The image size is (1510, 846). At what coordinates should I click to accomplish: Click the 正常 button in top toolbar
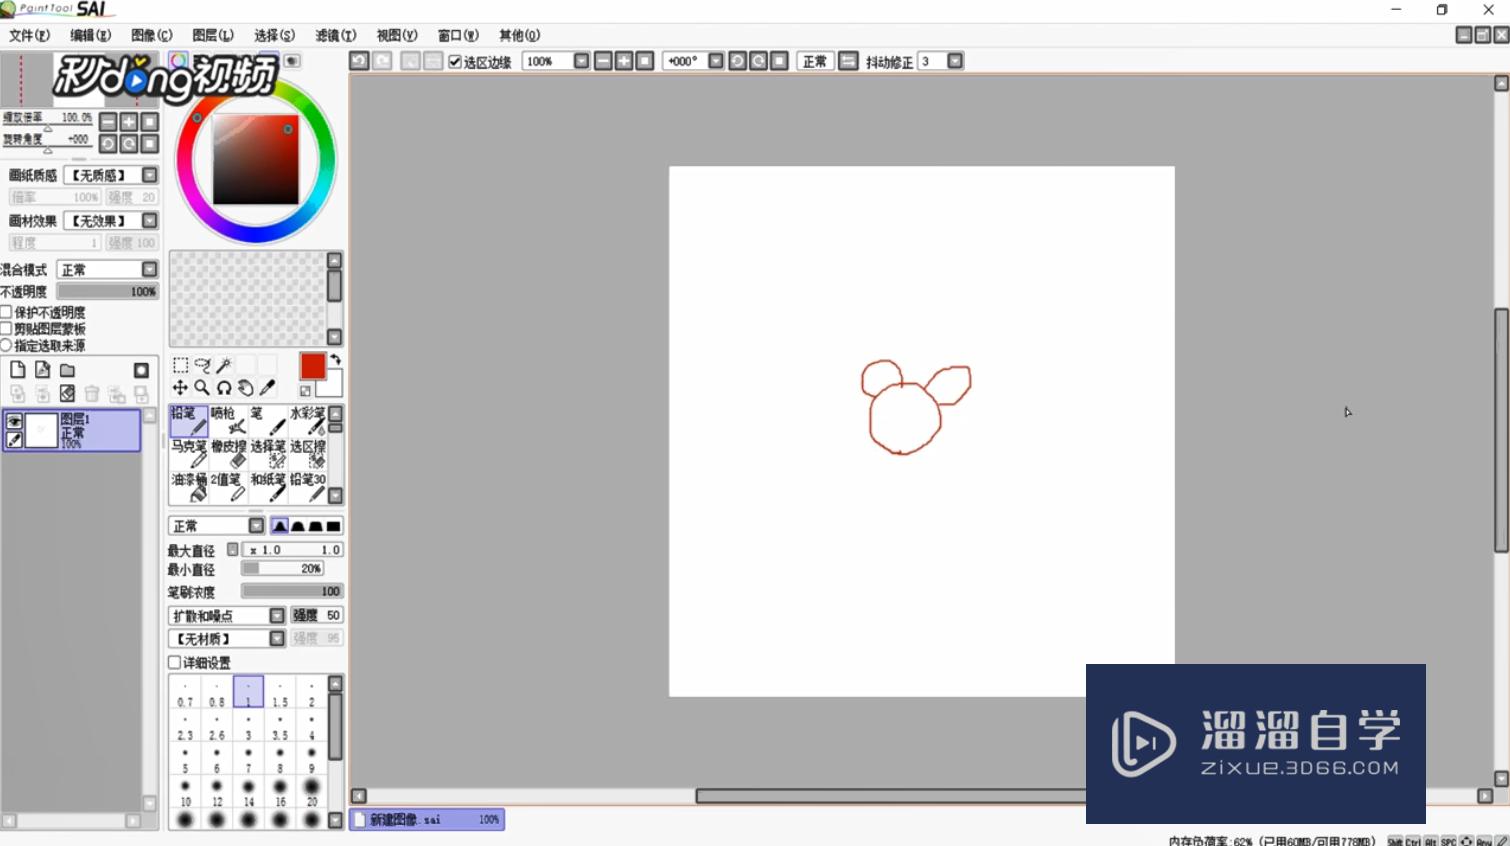815,61
